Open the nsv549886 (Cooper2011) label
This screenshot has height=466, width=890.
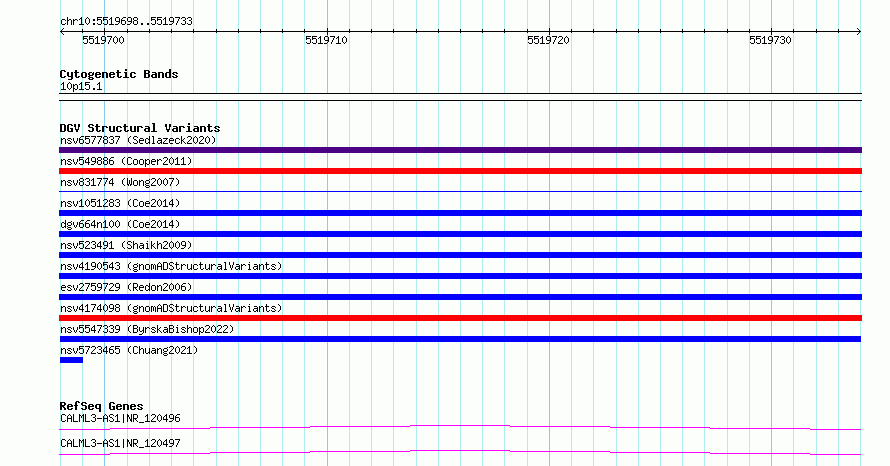(x=126, y=161)
